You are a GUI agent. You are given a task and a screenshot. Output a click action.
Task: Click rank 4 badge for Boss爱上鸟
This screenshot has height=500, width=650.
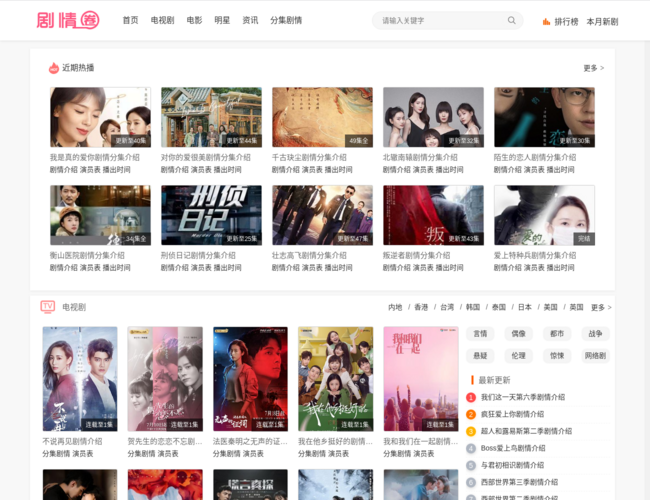pyautogui.click(x=471, y=448)
